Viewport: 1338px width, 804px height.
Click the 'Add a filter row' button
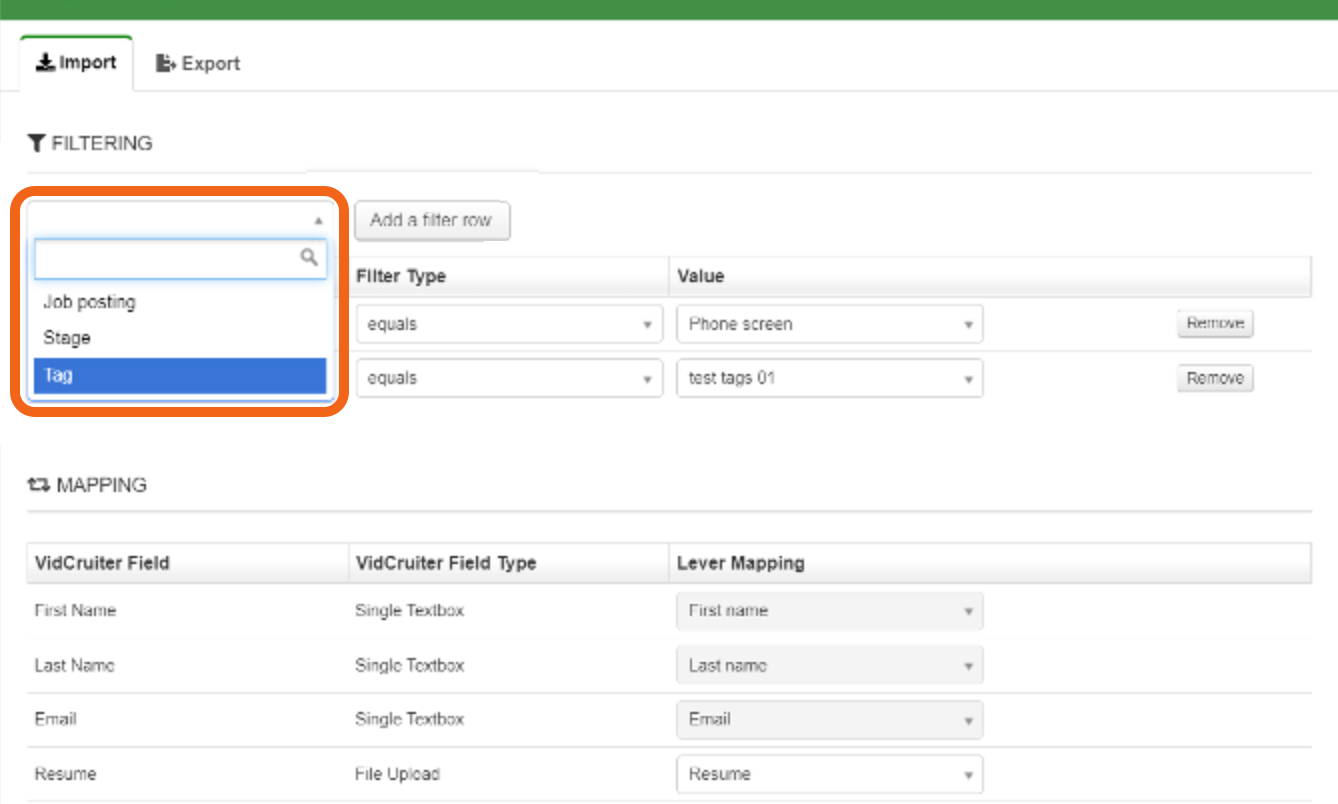coord(432,221)
